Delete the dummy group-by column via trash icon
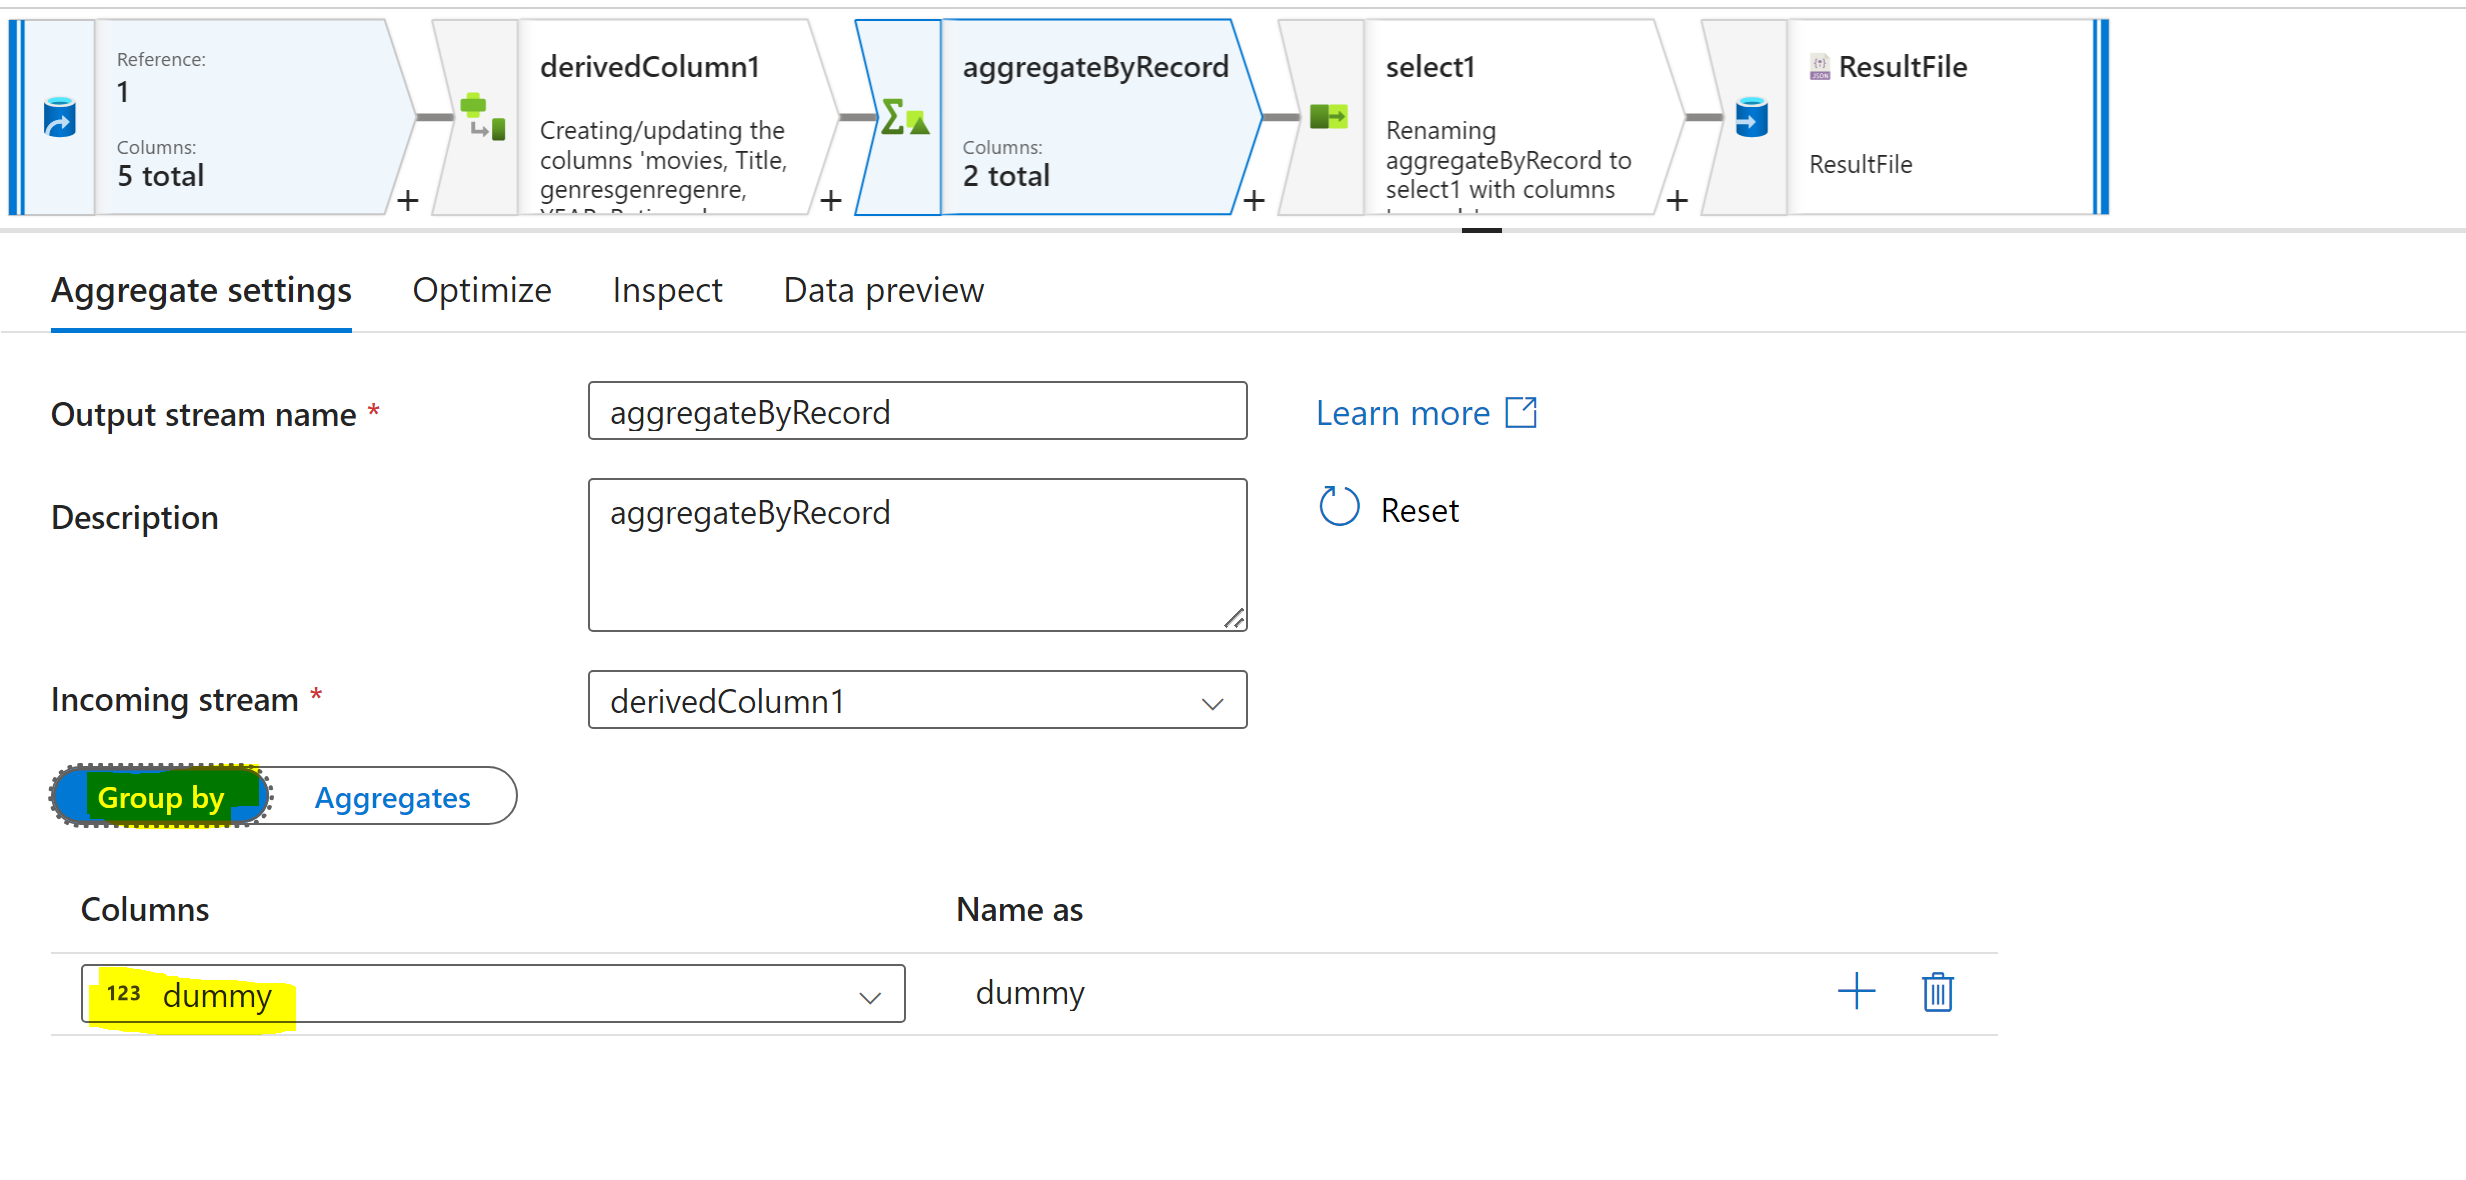The height and width of the screenshot is (1180, 2466). [x=1937, y=992]
